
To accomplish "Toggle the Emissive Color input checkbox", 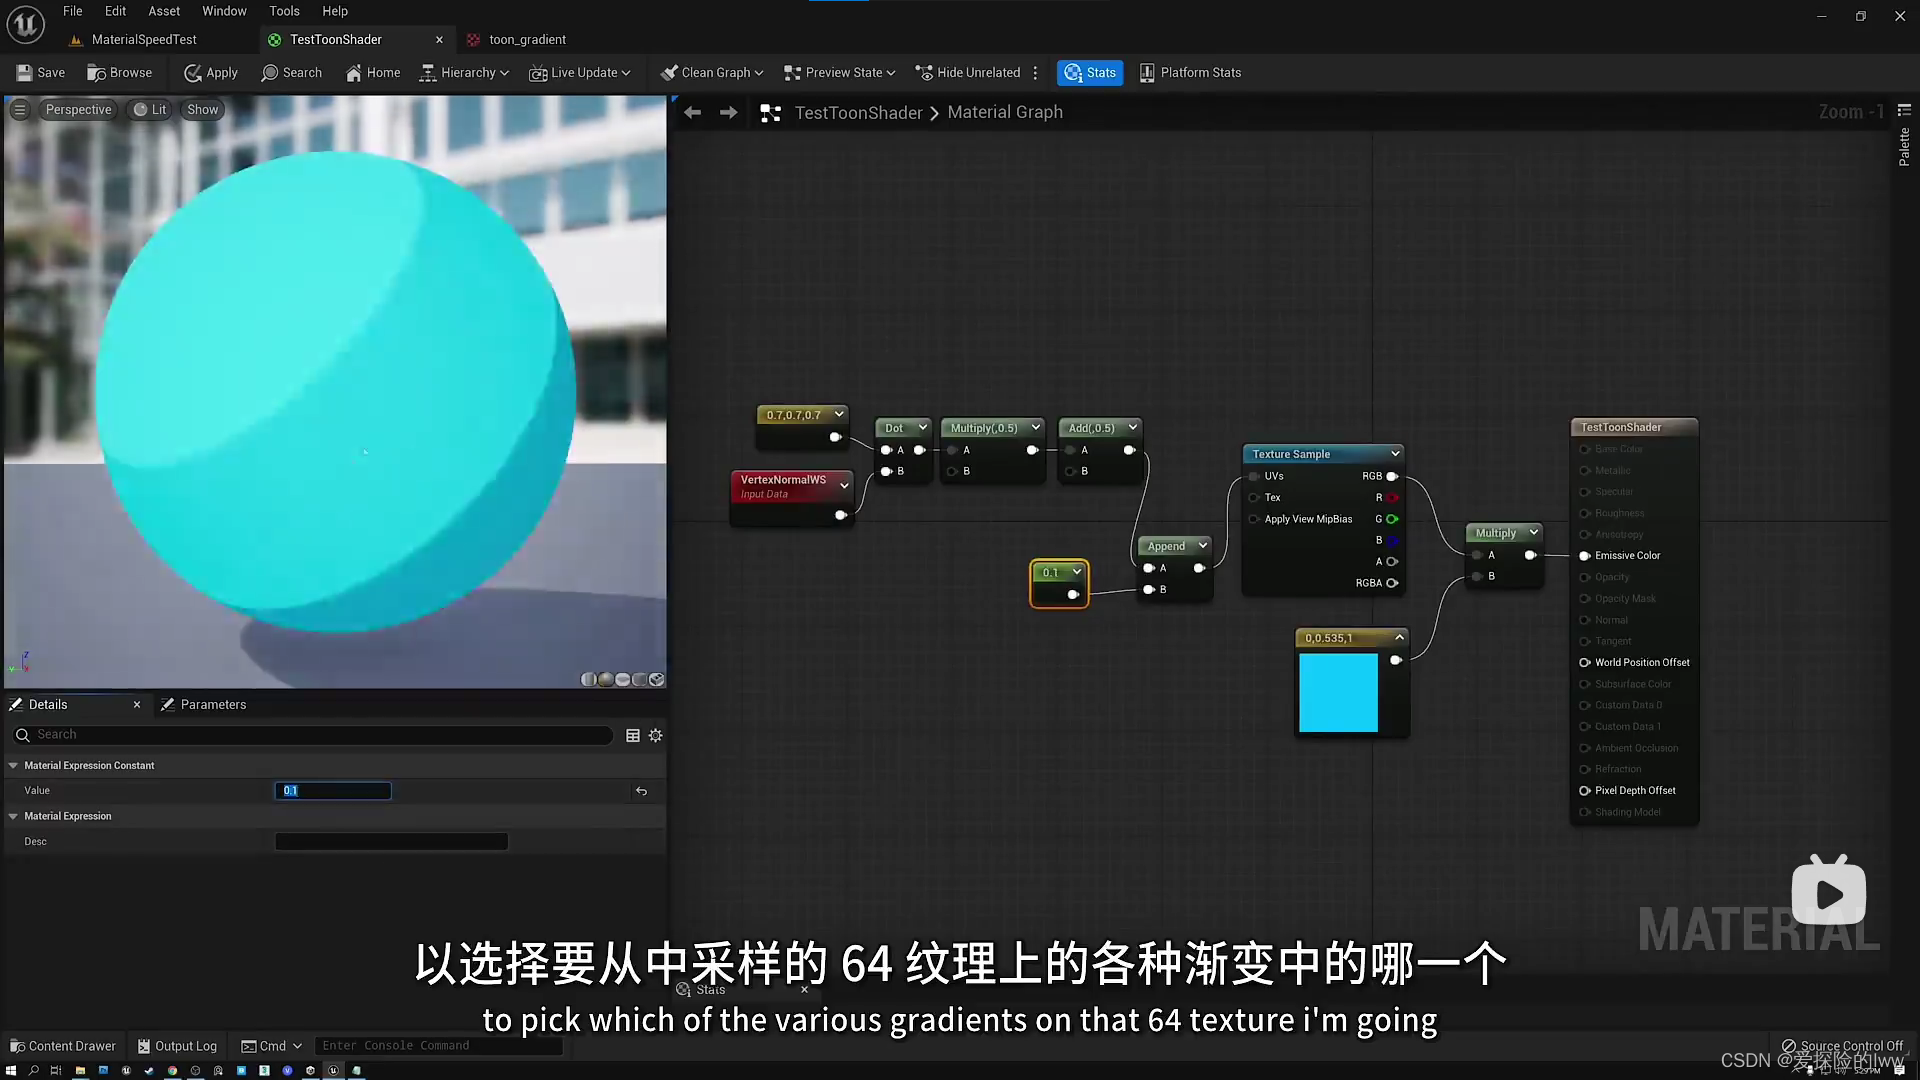I will pos(1584,555).
